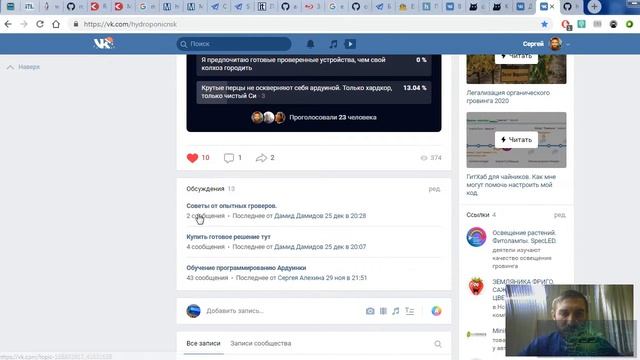Open the post's comments via the speech-bubble icon
Image resolution: width=640 pixels, height=360 pixels.
(229, 158)
